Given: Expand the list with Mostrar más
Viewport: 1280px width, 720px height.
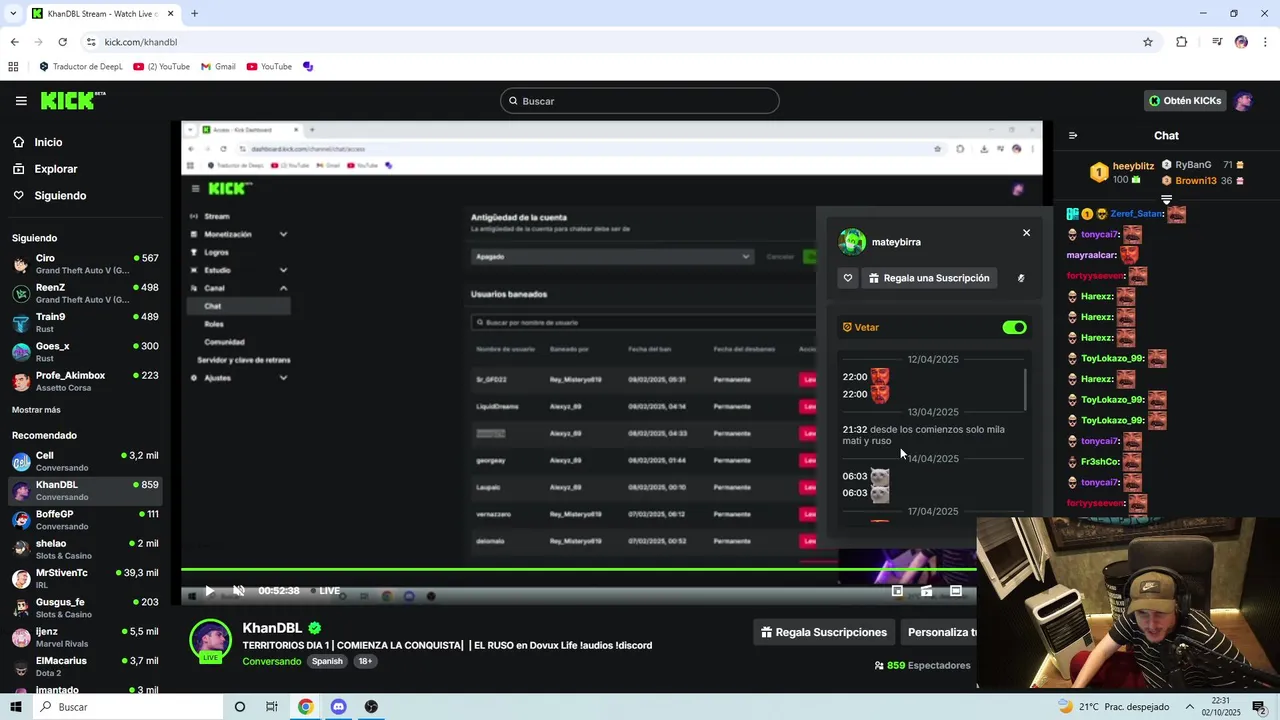Looking at the screenshot, I should 36,410.
